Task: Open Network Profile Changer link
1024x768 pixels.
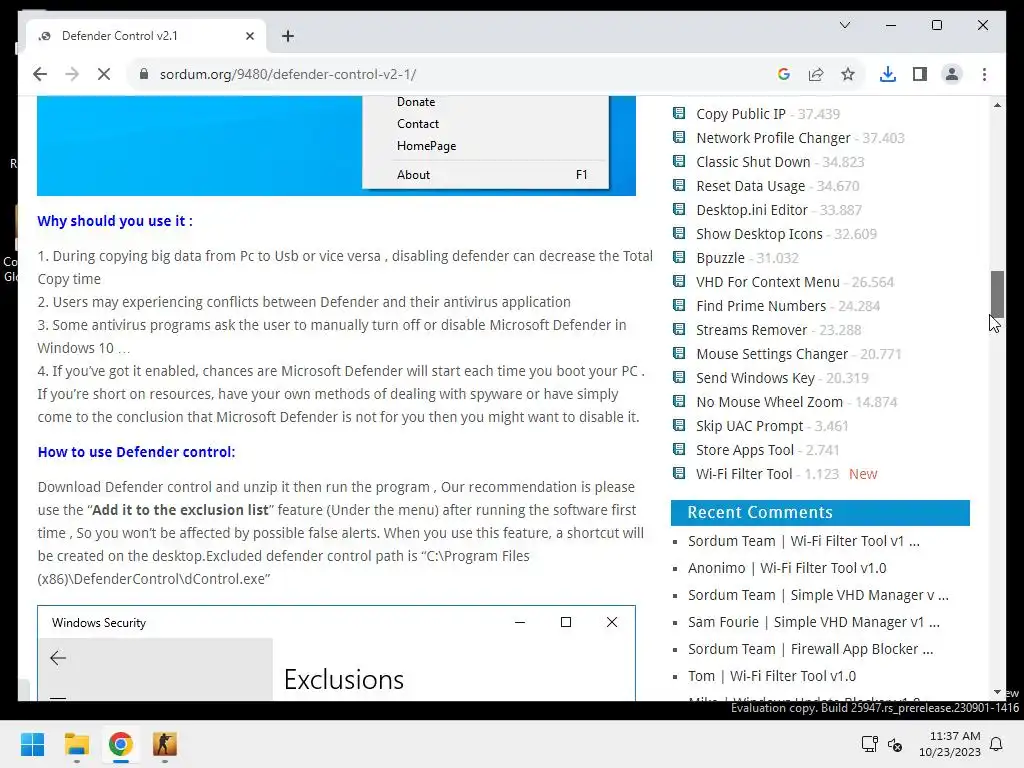Action: (x=773, y=138)
